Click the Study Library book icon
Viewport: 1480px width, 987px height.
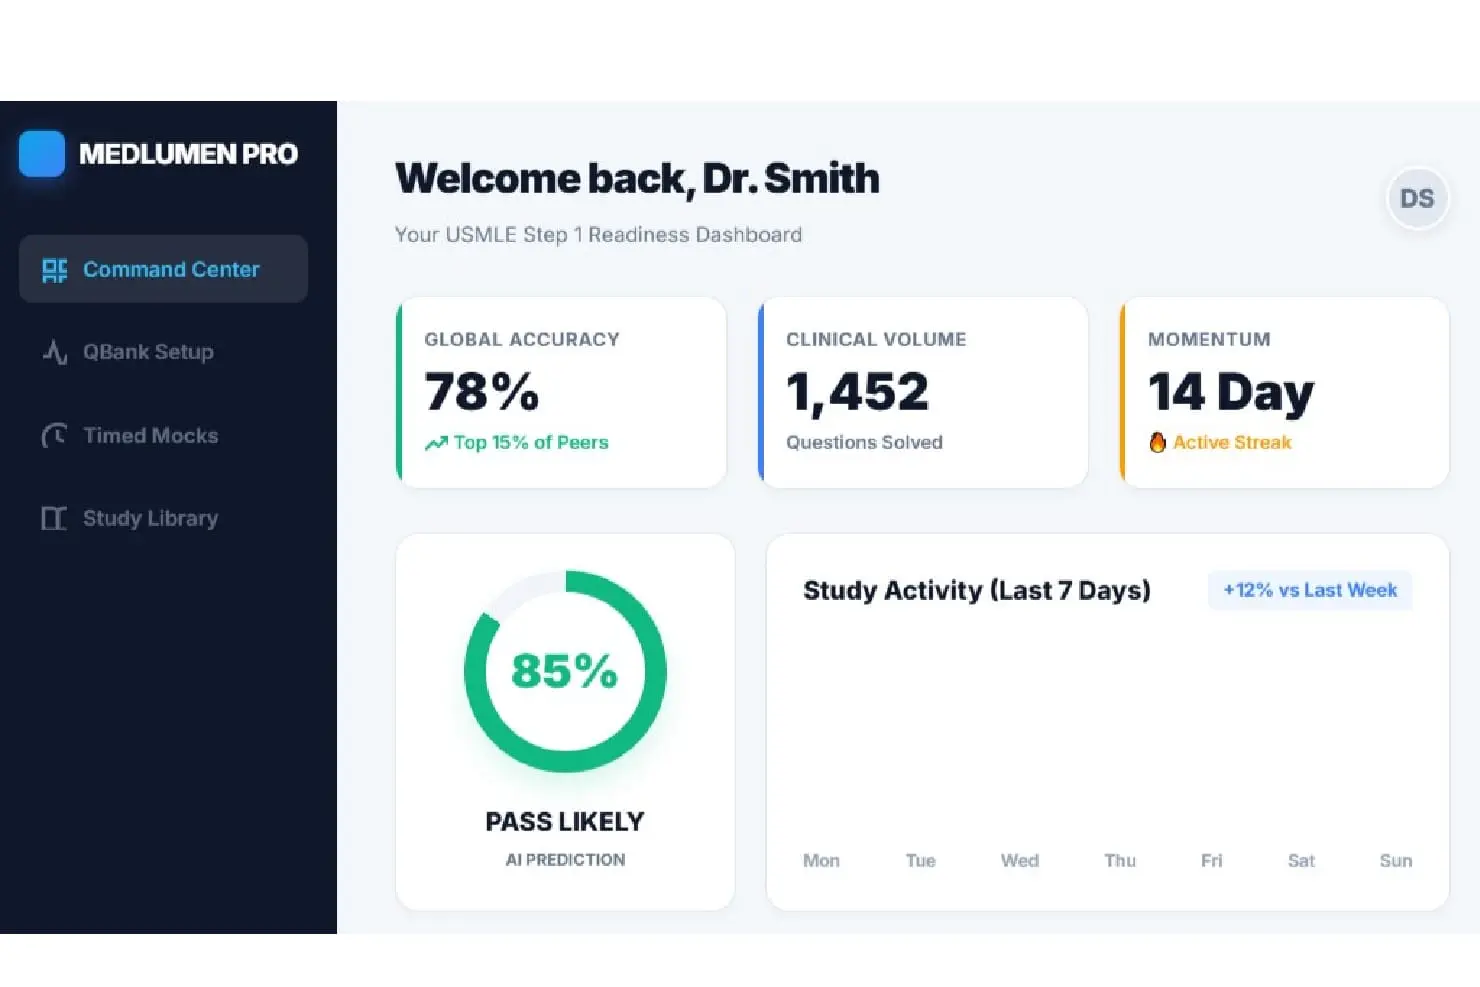point(54,518)
